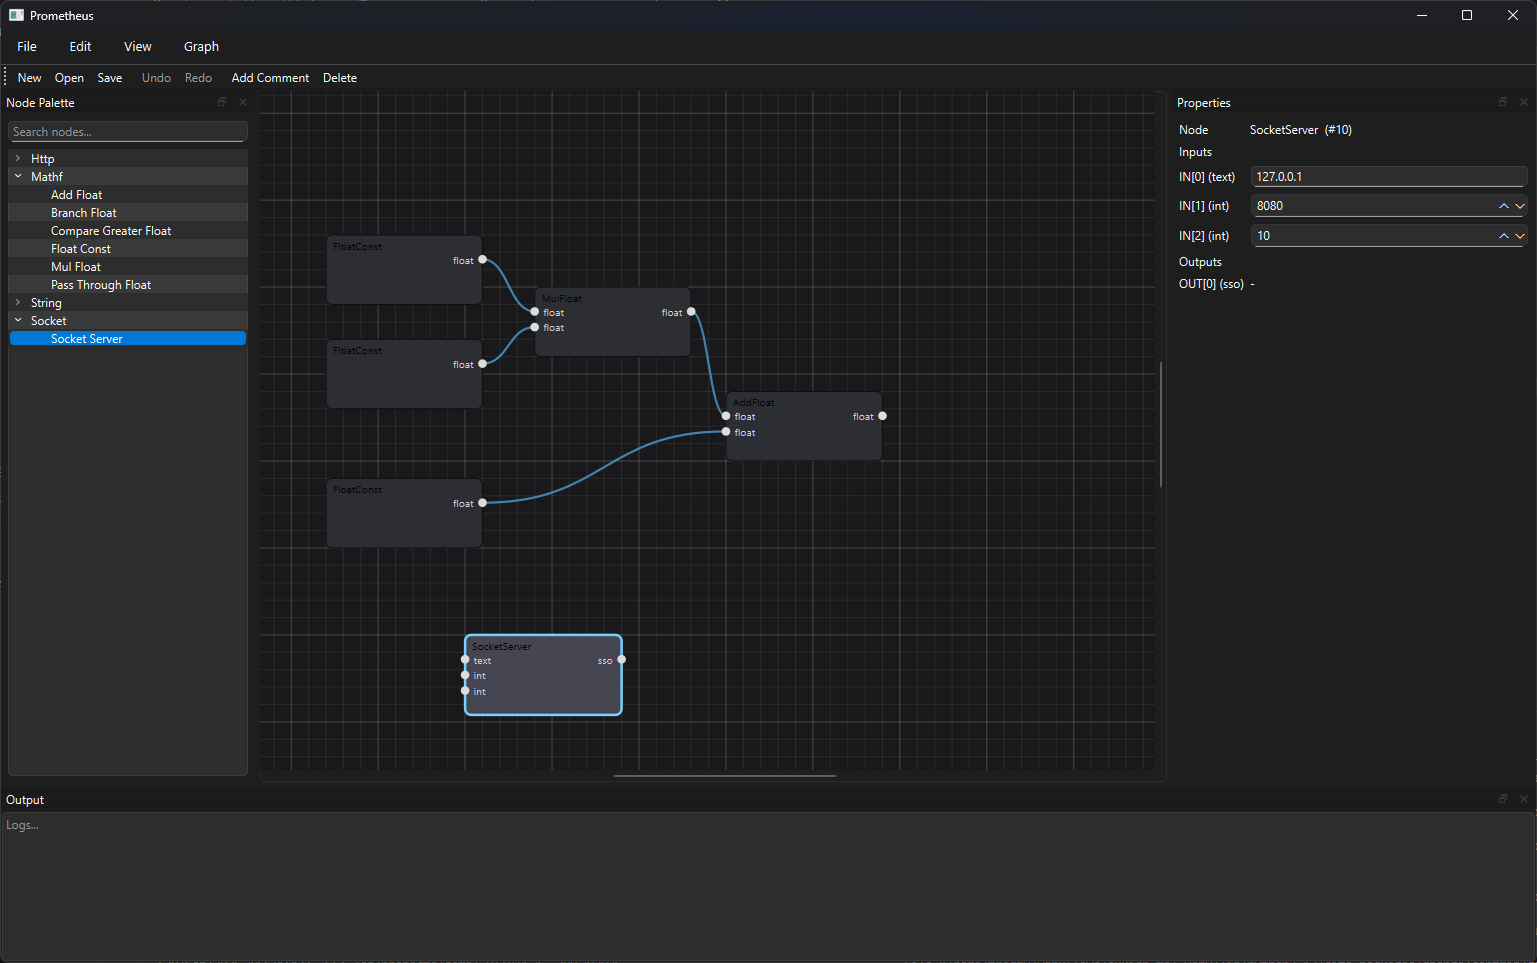Float the Properties panel
Screen dimensions: 1537x963
(x=1503, y=102)
